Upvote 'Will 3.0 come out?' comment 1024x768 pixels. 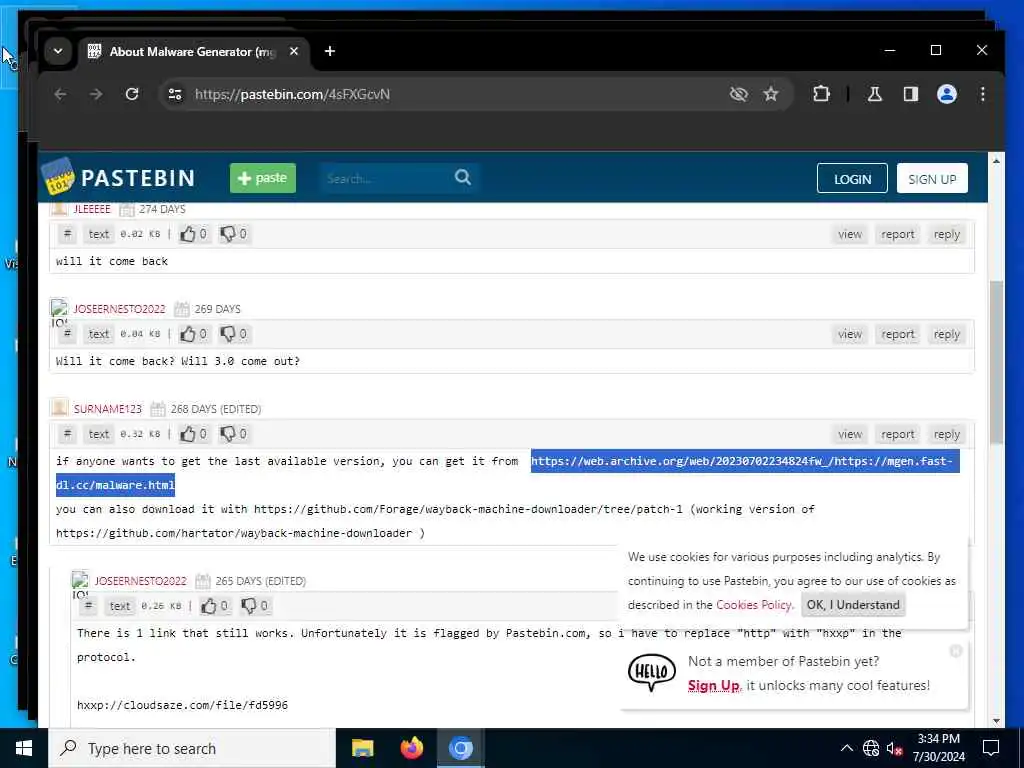click(x=193, y=334)
